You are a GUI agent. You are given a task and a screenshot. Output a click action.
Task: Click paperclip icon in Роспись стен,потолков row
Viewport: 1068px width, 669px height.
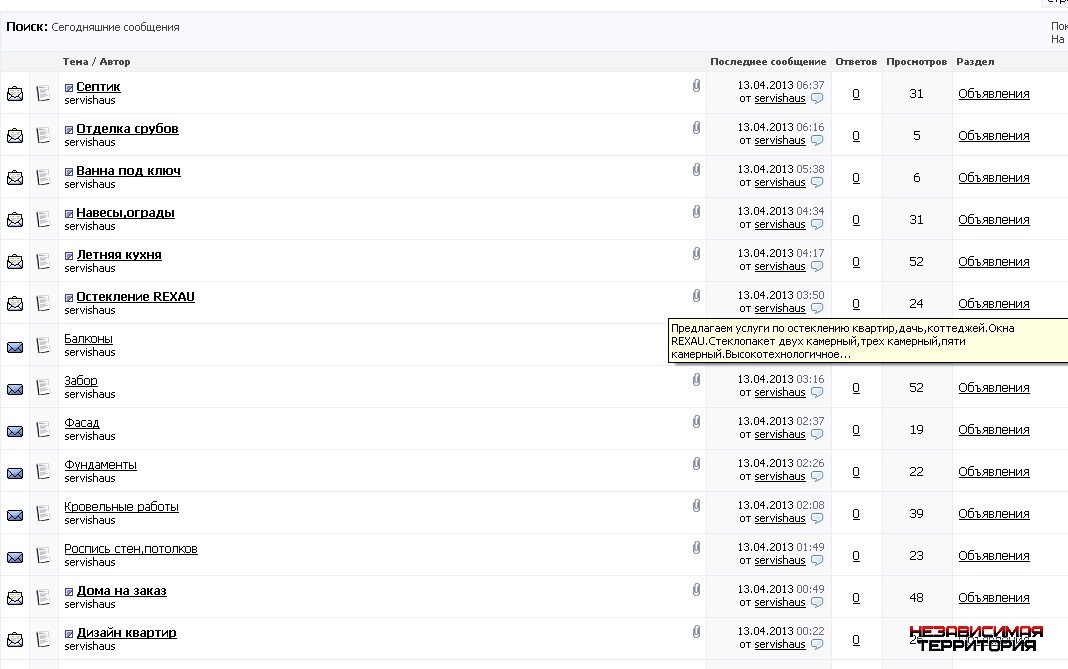[696, 548]
